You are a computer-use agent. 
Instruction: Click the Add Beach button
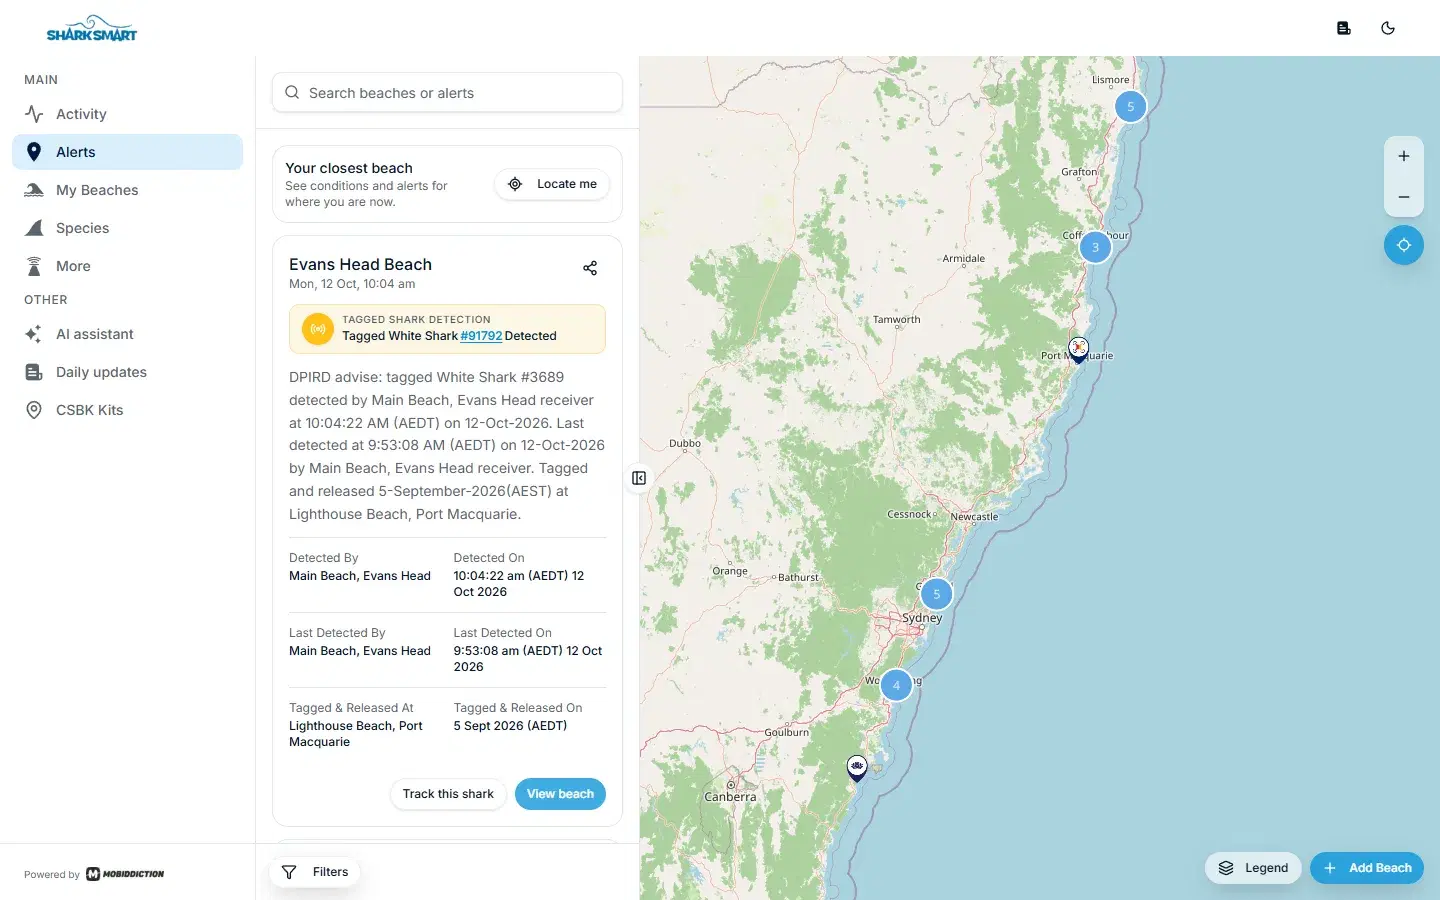coord(1367,868)
